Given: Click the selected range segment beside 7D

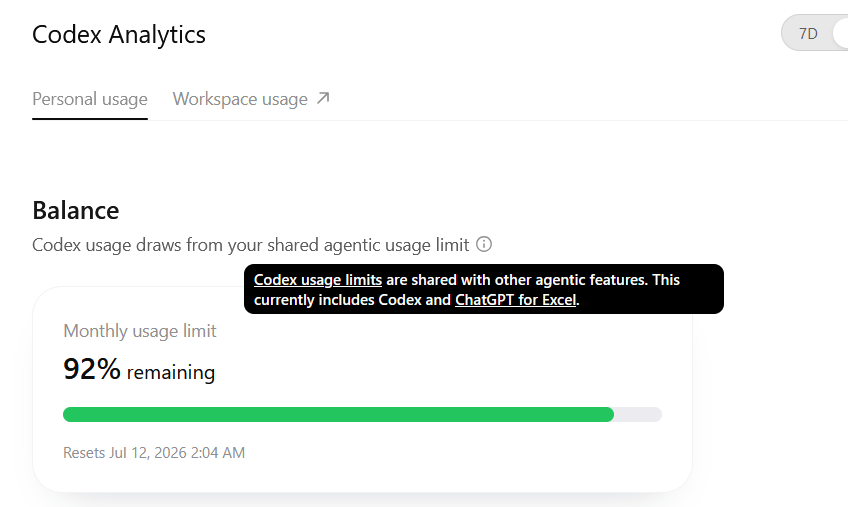Looking at the screenshot, I should click(841, 34).
